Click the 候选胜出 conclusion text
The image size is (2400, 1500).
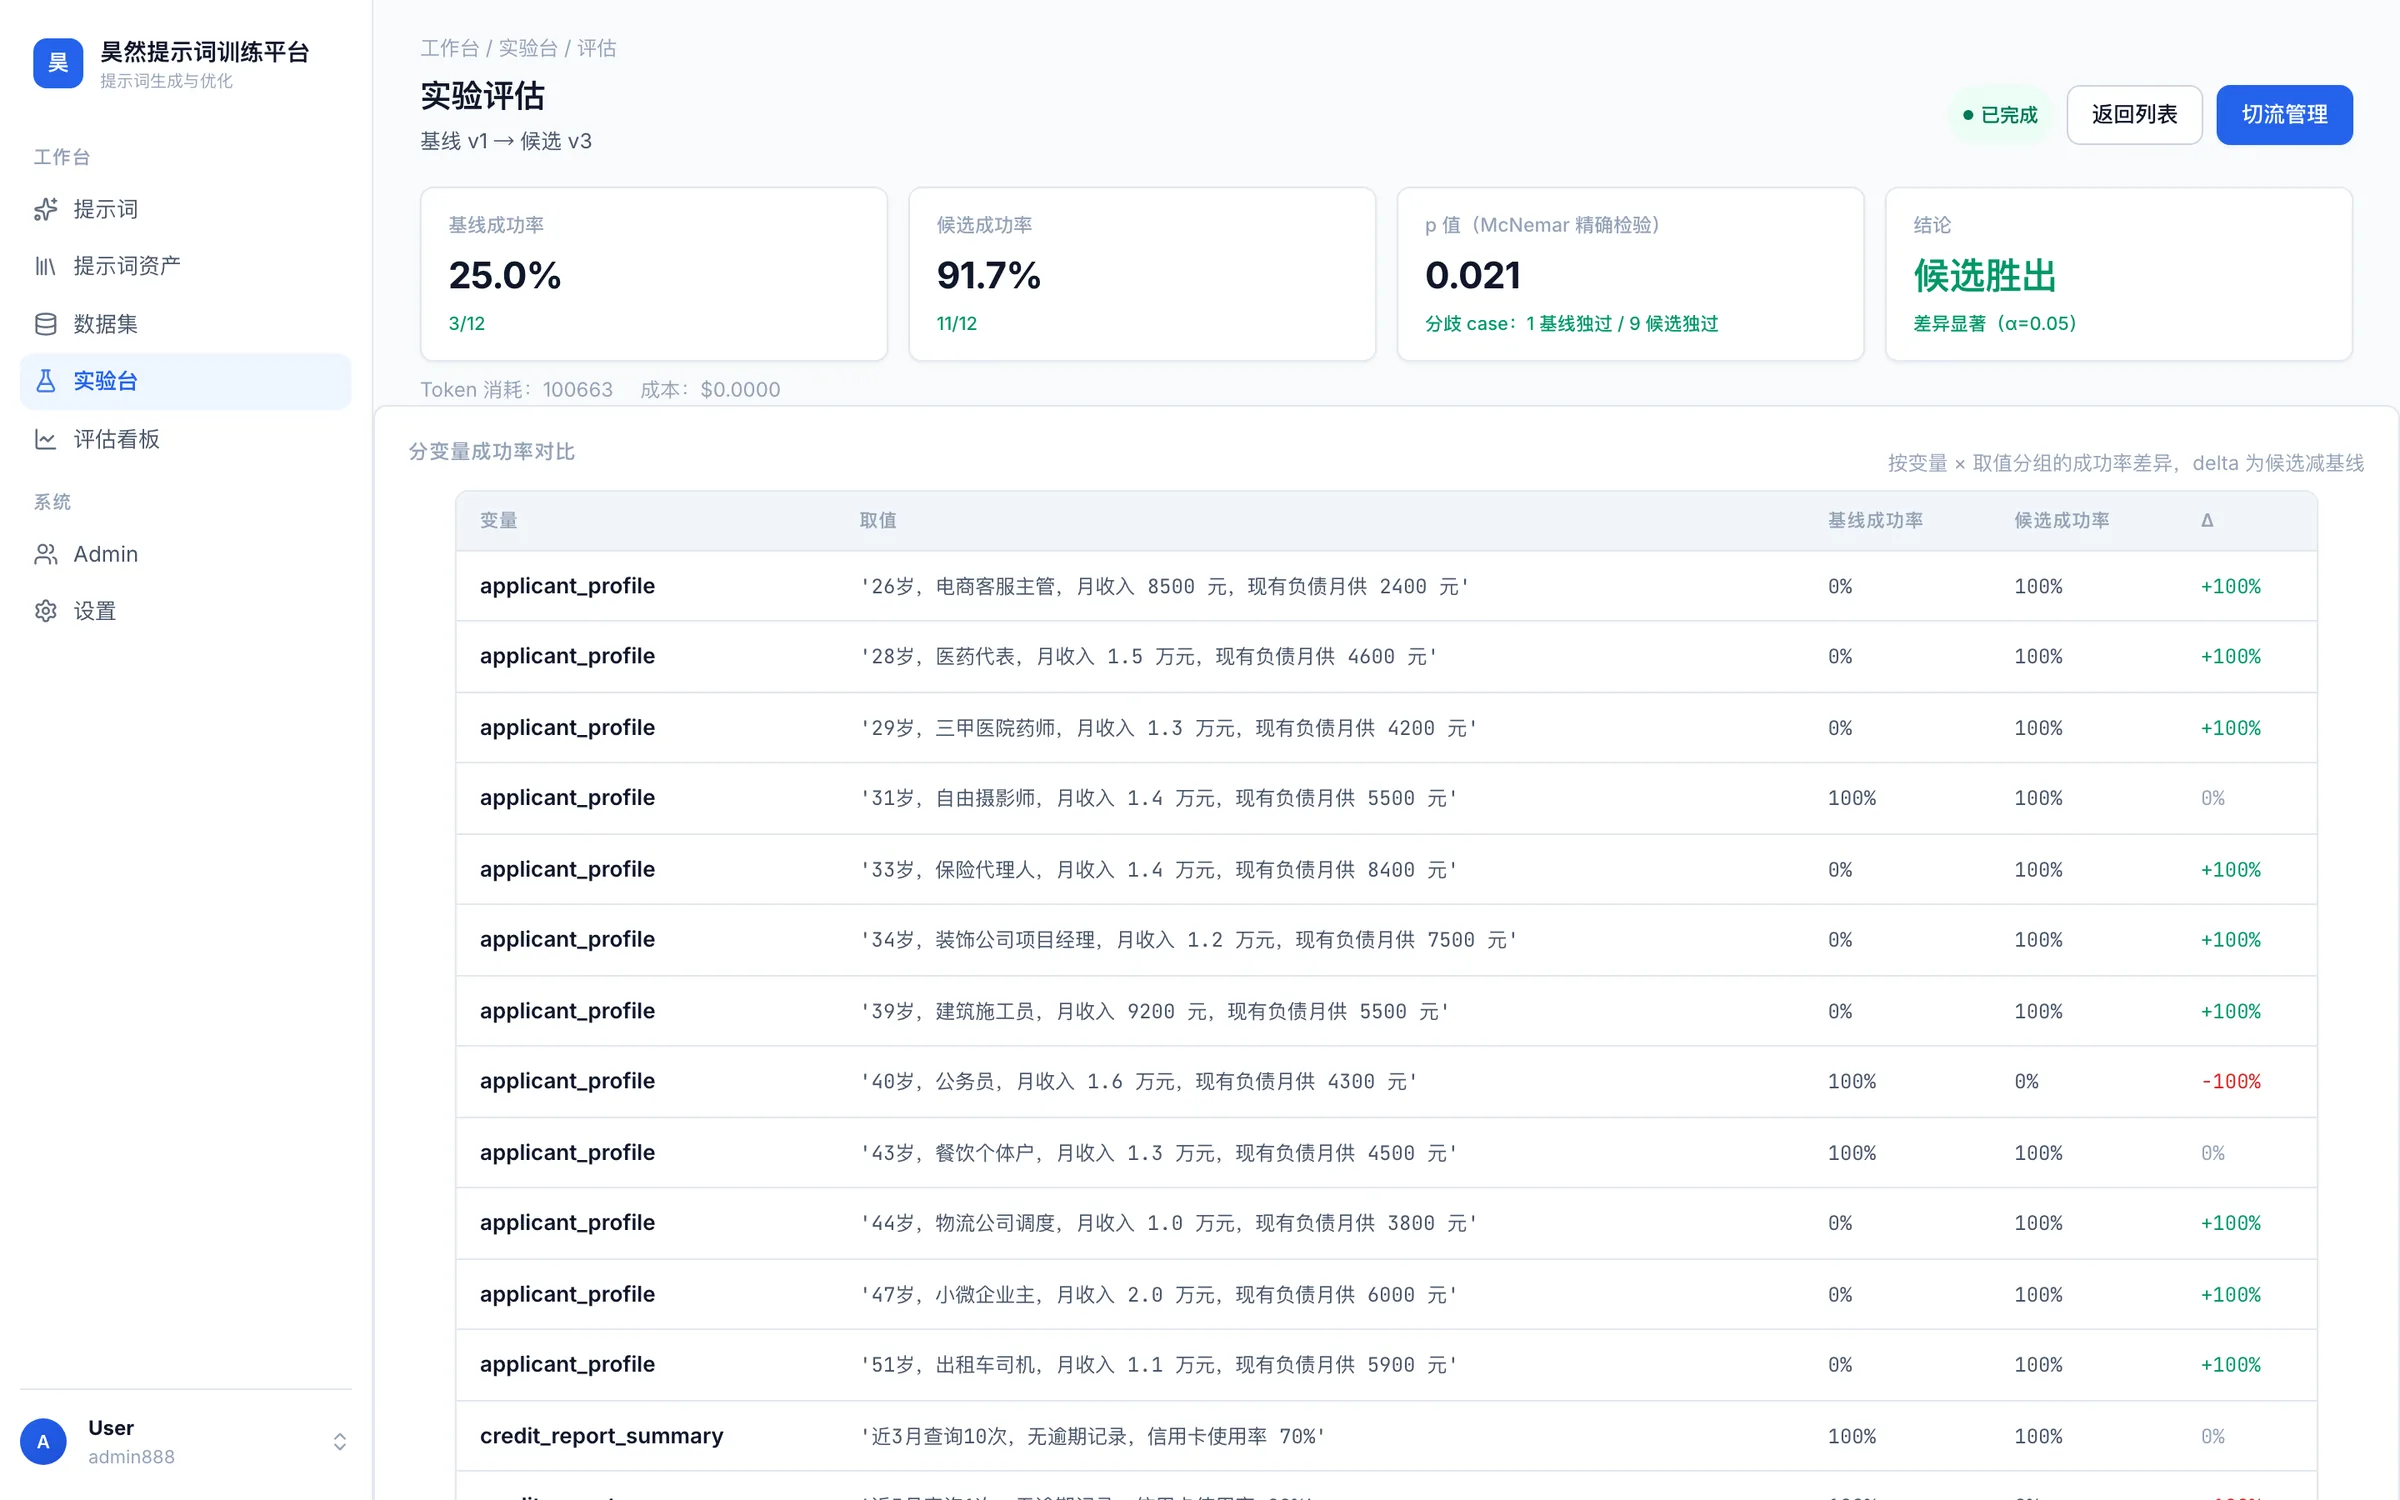[1985, 275]
